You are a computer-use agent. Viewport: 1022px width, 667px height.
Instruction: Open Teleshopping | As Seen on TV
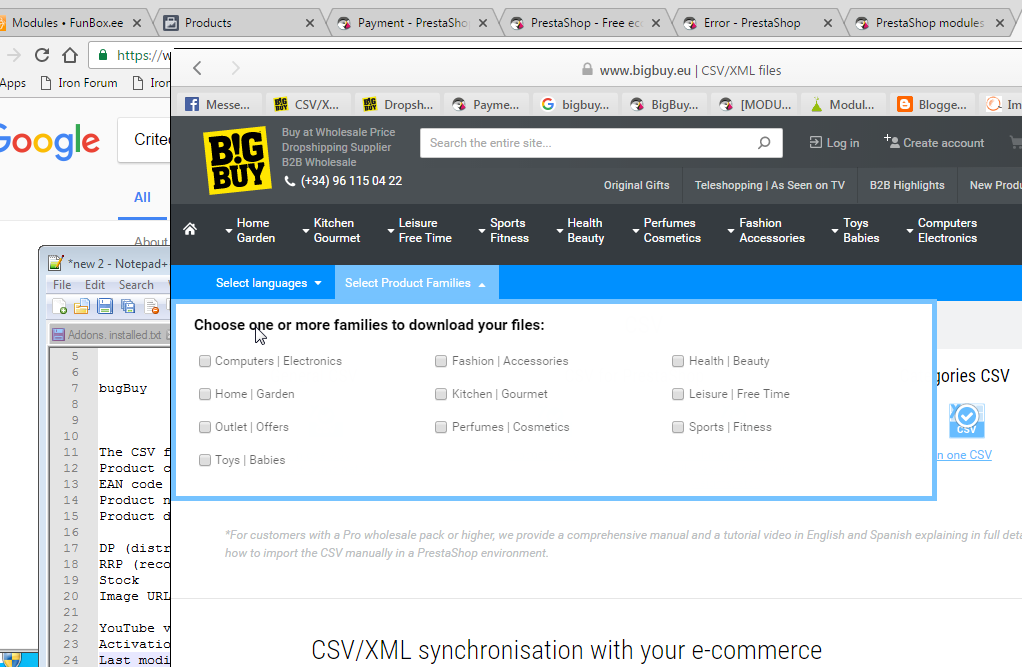tap(770, 185)
